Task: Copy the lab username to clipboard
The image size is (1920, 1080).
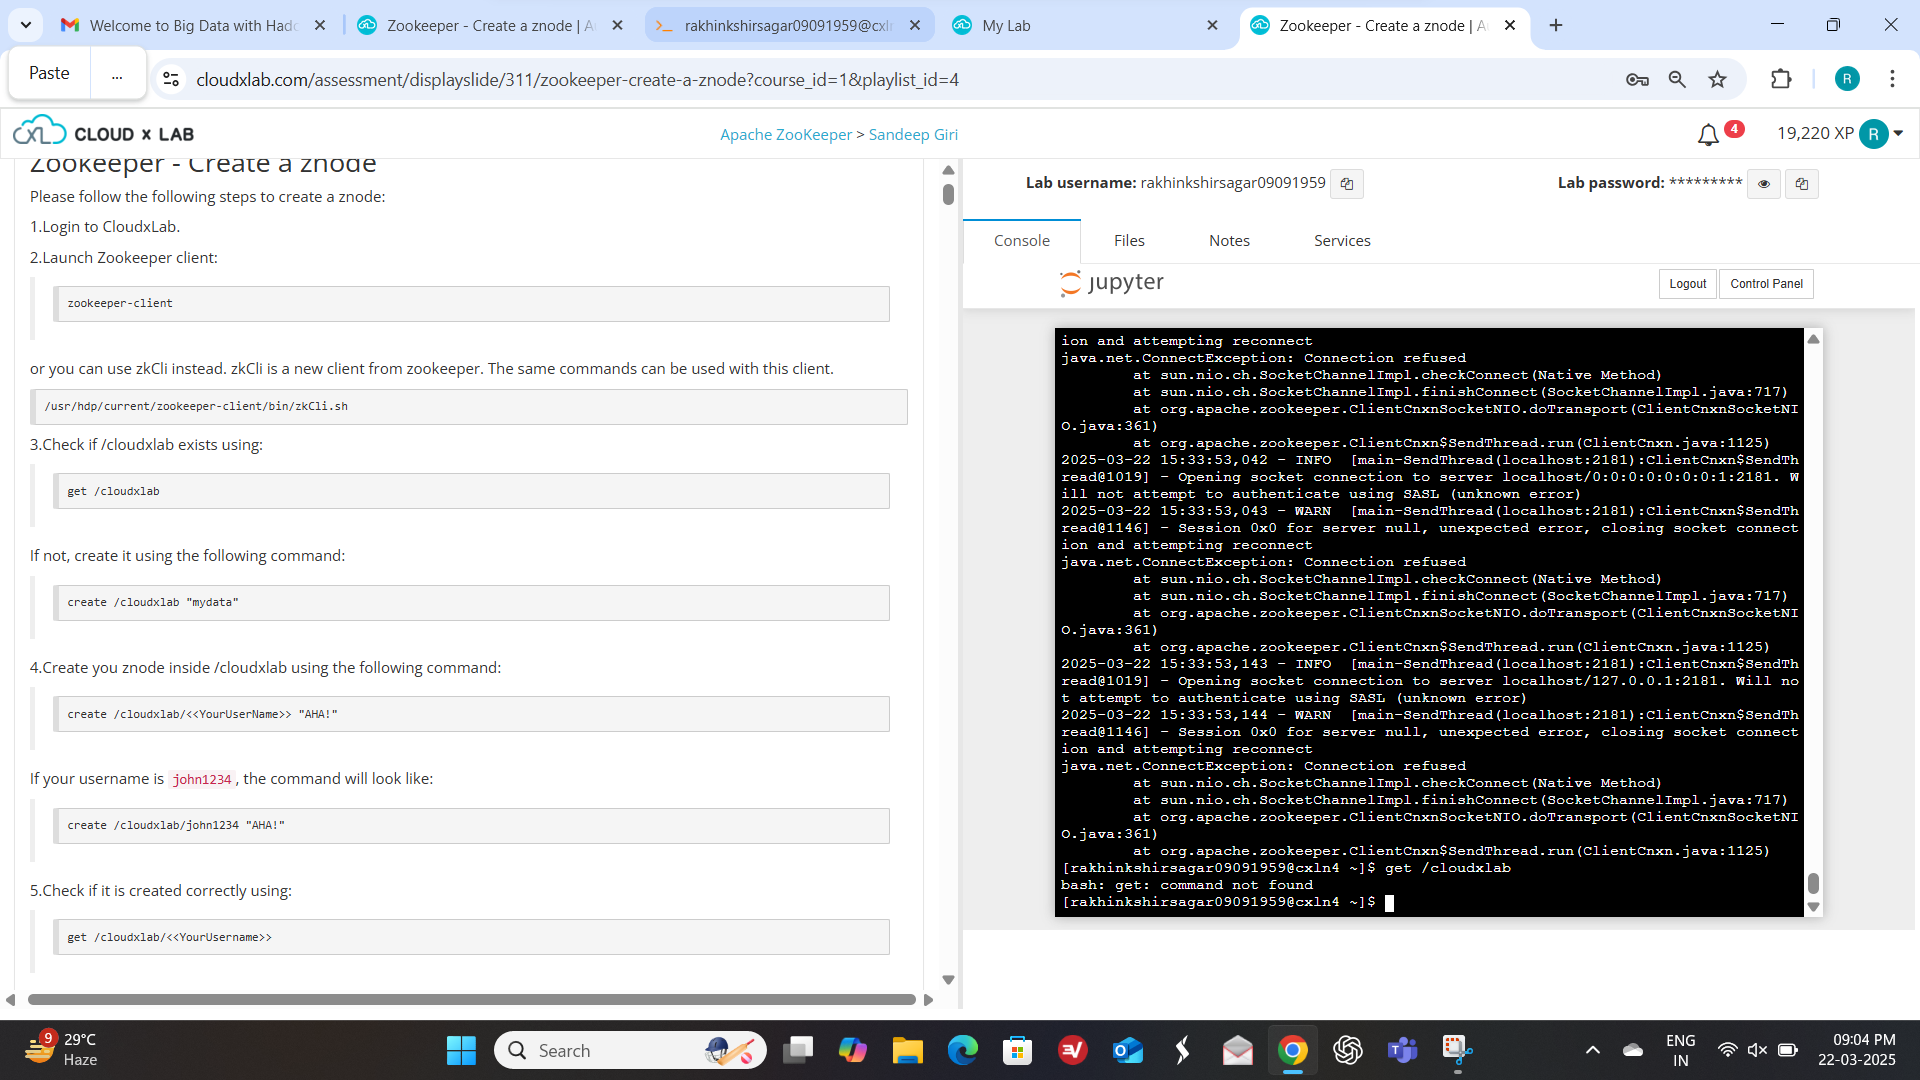Action: 1347,184
